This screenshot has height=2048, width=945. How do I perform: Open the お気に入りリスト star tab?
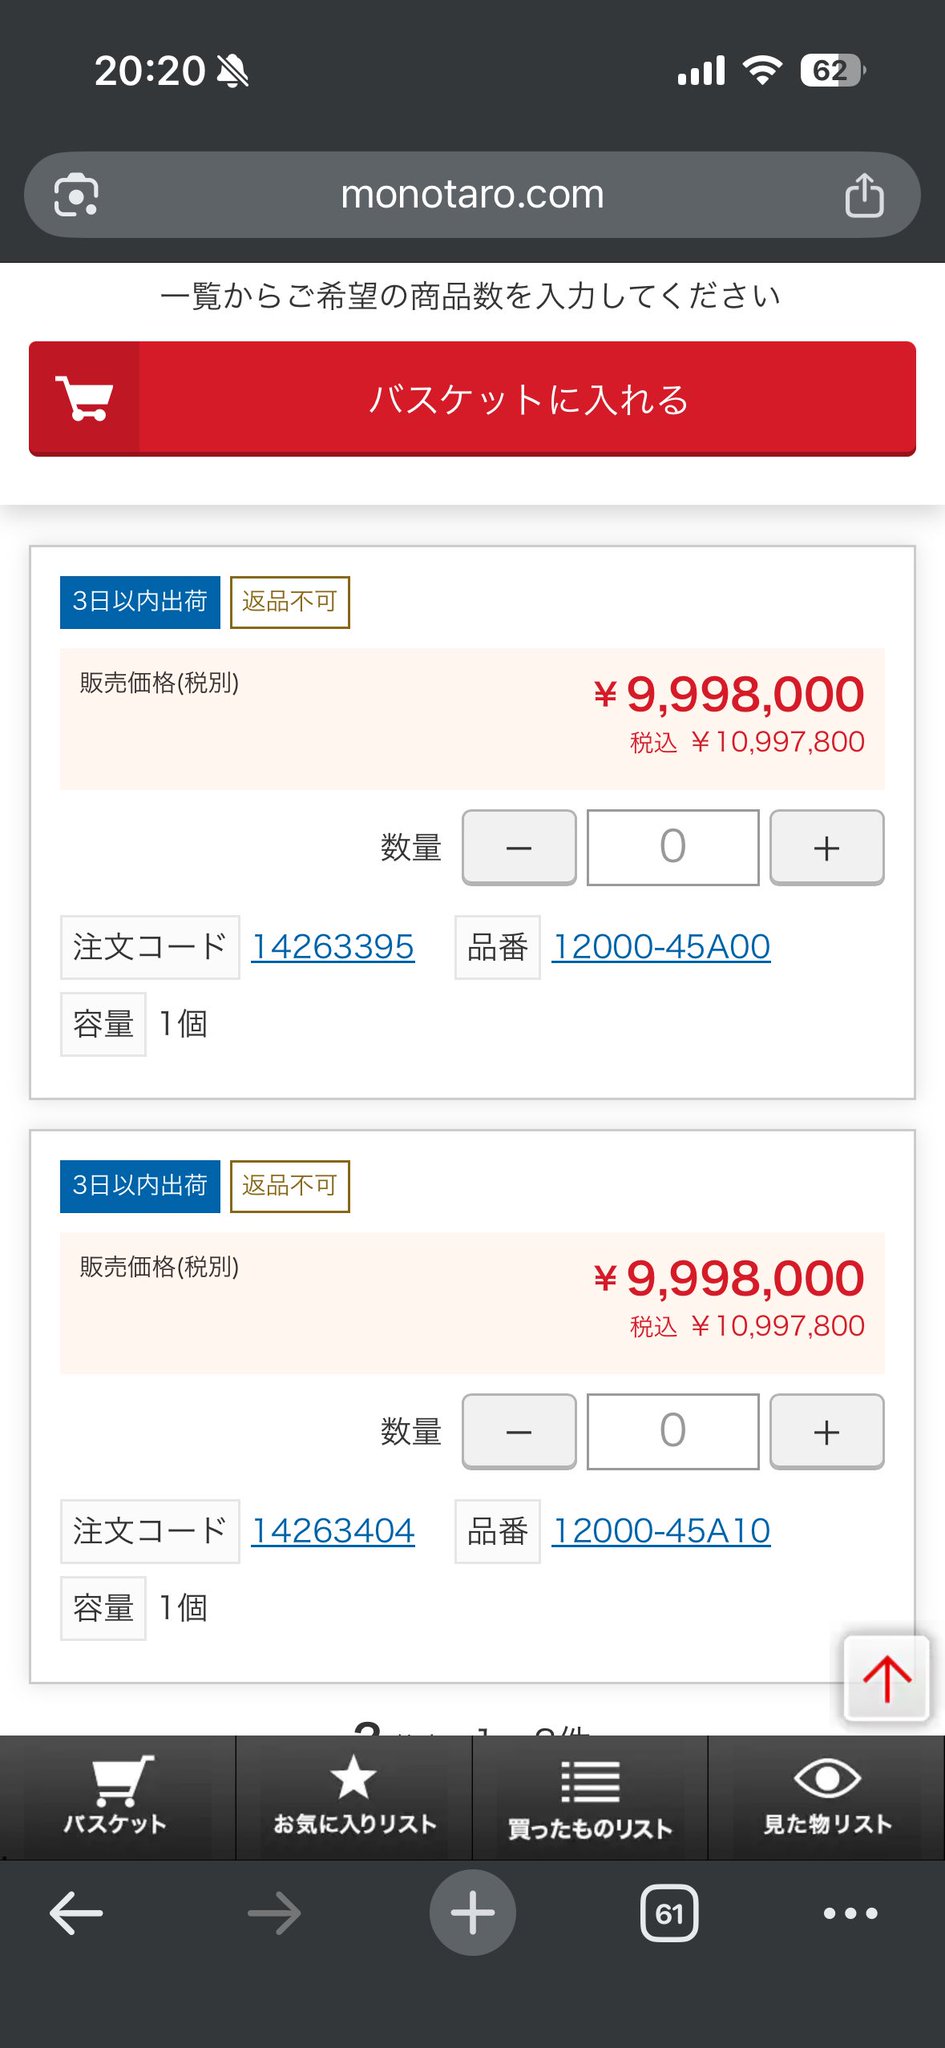[354, 1797]
